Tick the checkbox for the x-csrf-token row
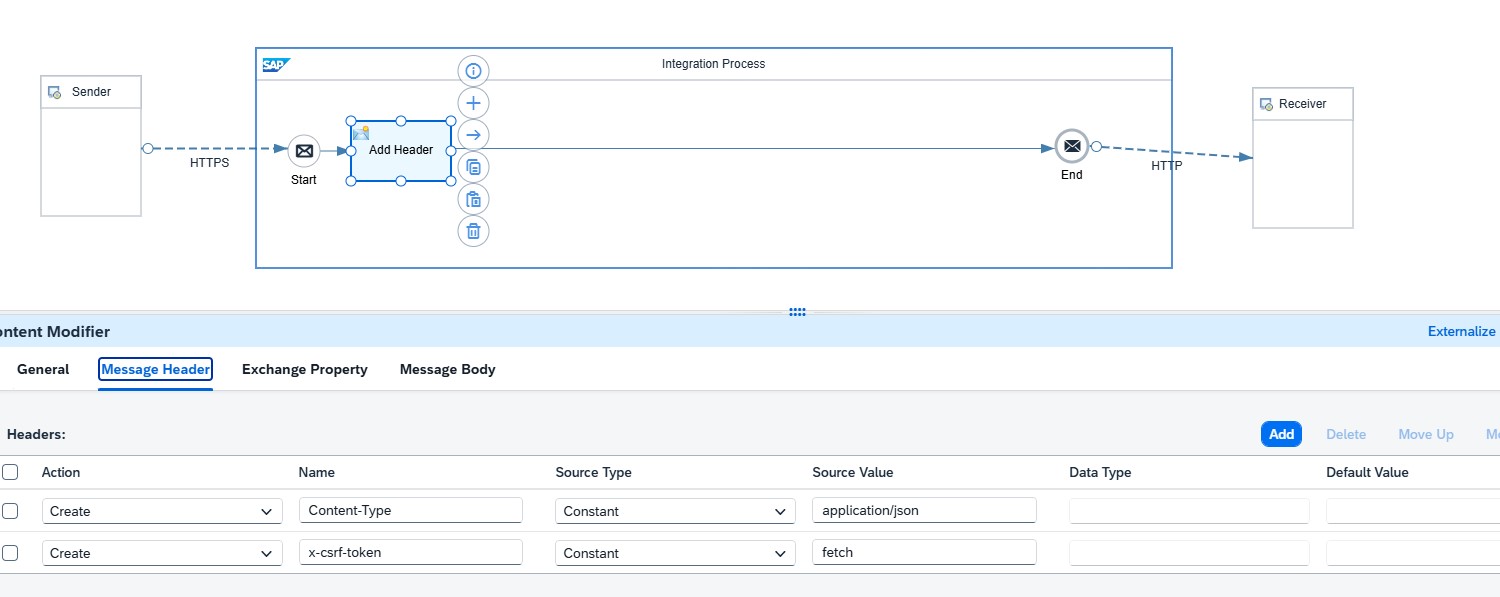This screenshot has width=1500, height=597. coord(10,553)
